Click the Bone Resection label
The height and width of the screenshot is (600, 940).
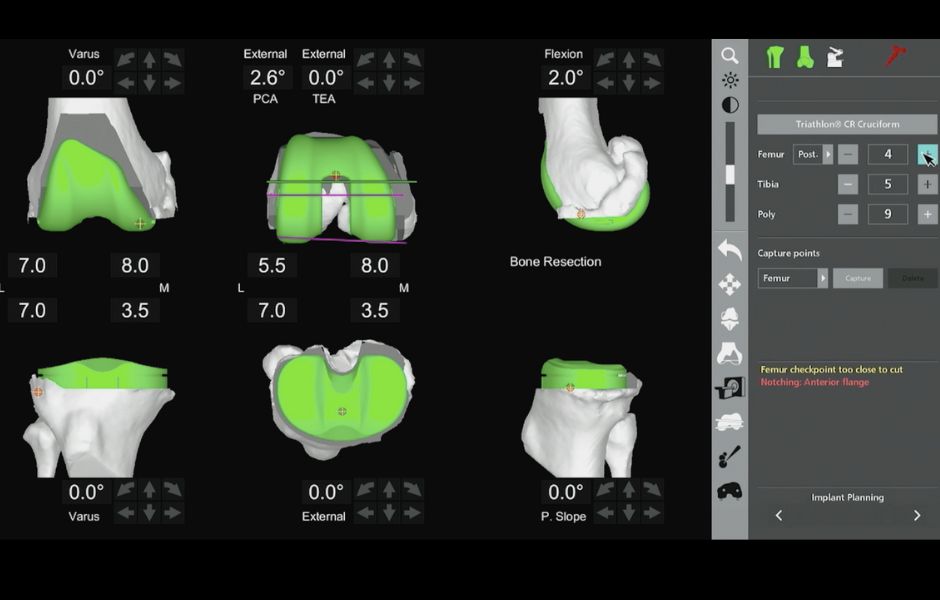click(x=555, y=261)
